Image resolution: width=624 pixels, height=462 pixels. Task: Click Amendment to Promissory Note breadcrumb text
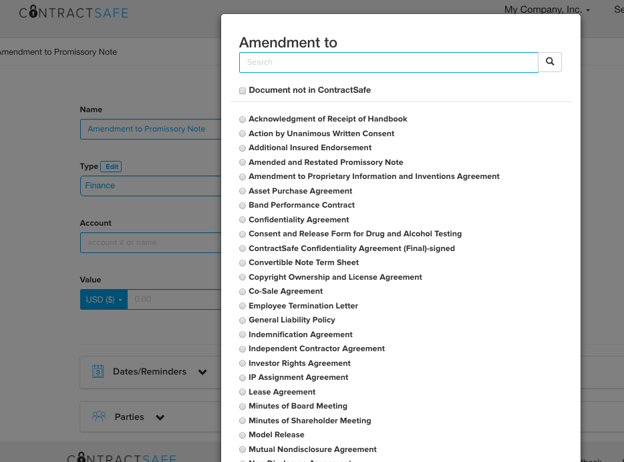click(x=58, y=52)
